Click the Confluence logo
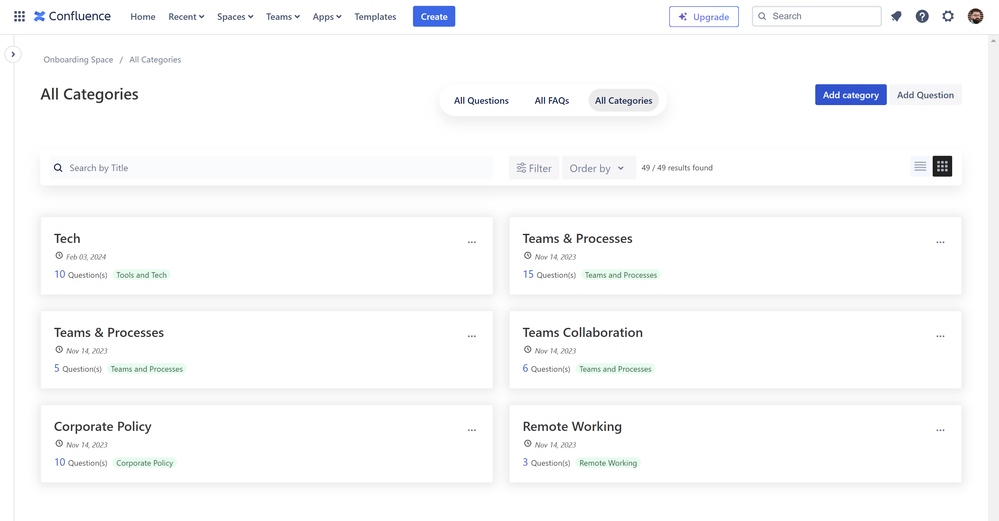The height and width of the screenshot is (521, 999). point(72,17)
